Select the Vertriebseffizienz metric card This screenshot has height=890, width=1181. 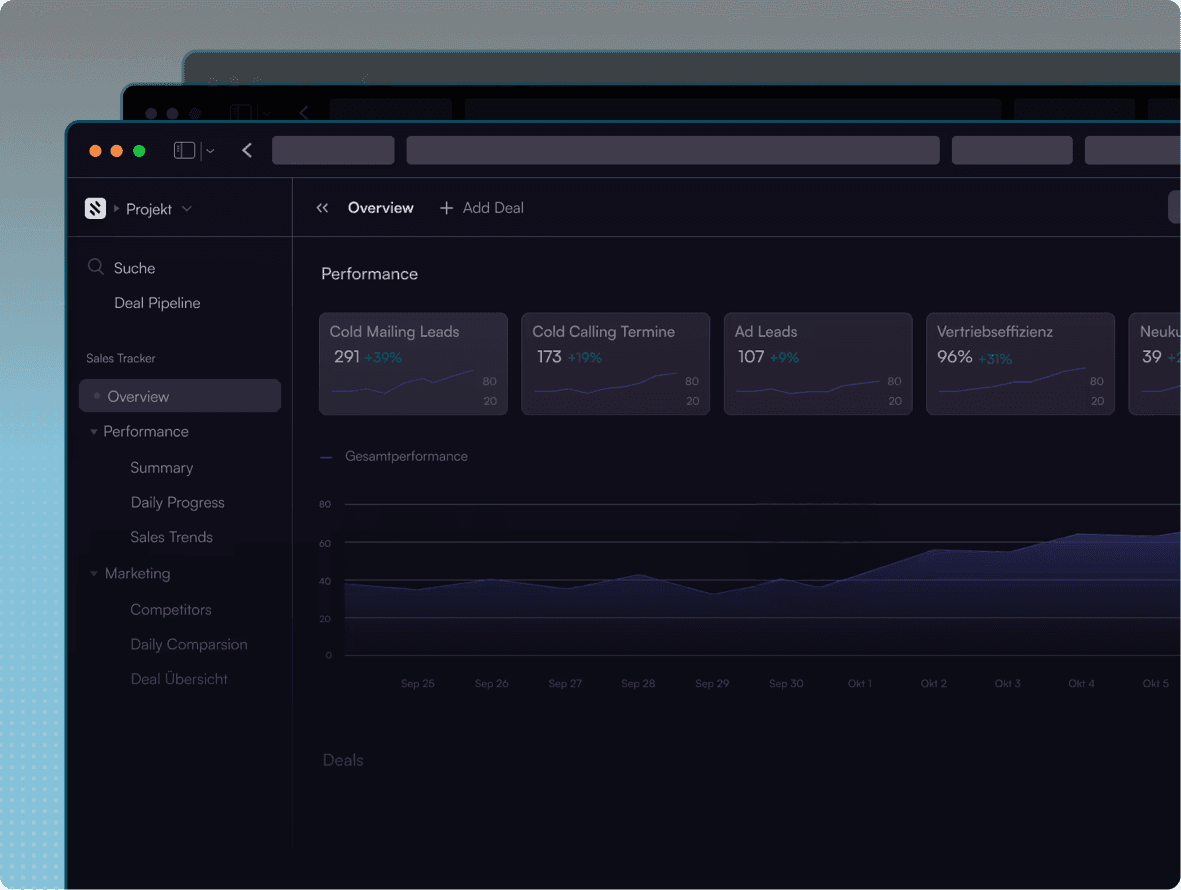(1020, 364)
